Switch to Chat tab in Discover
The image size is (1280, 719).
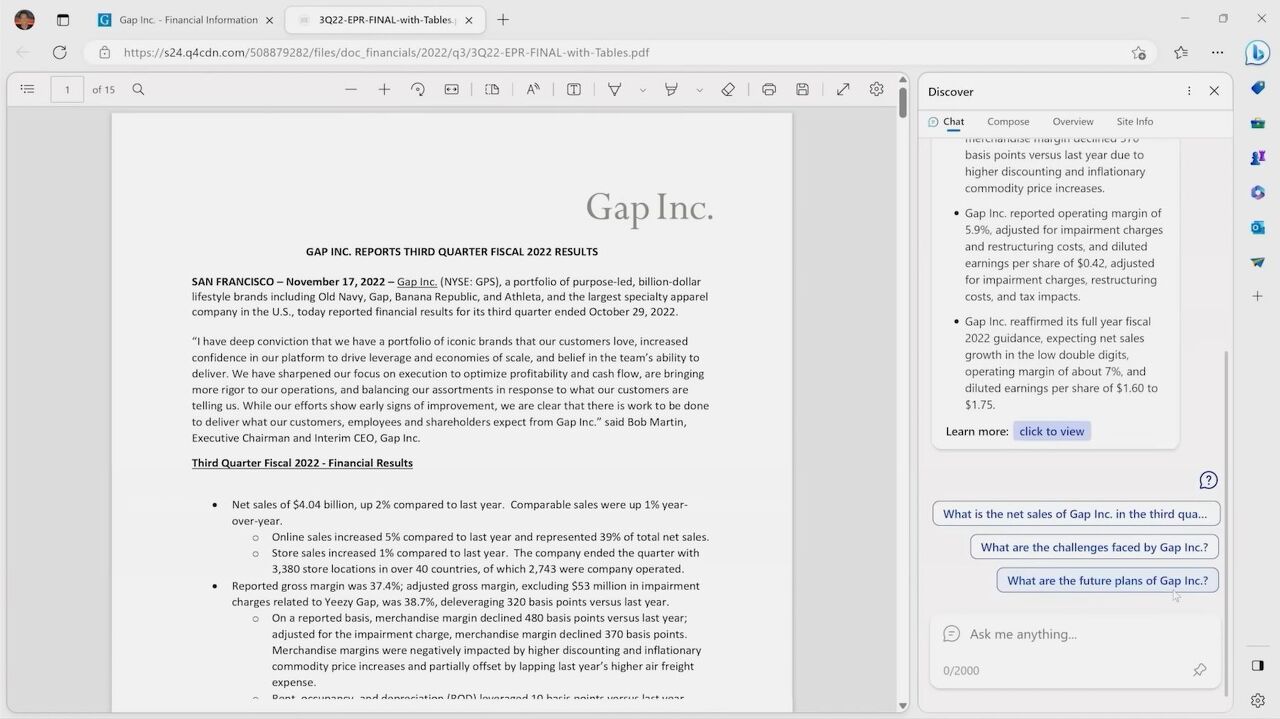click(x=946, y=122)
